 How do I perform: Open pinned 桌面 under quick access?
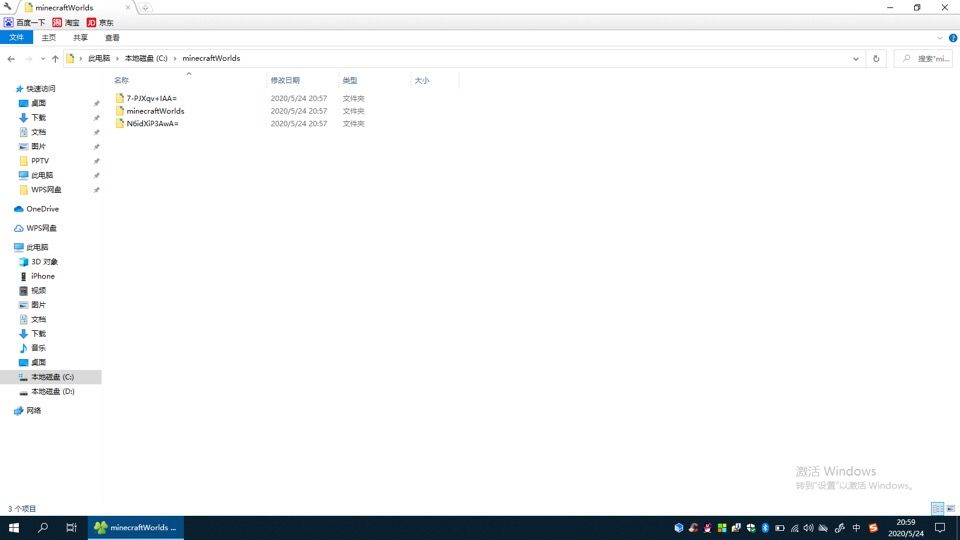tap(32, 103)
